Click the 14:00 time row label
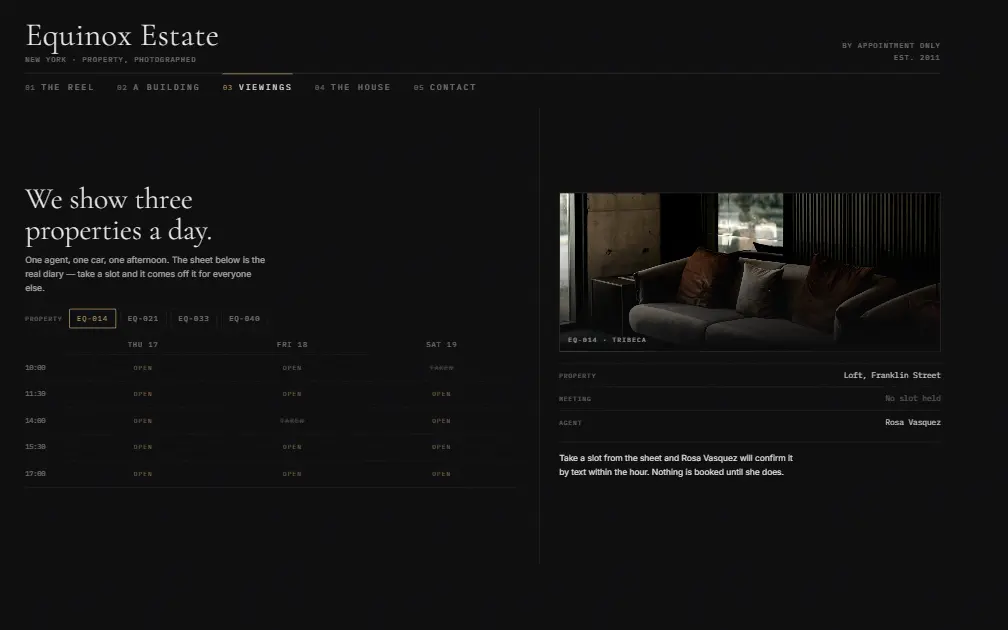This screenshot has width=1008, height=630. point(35,421)
